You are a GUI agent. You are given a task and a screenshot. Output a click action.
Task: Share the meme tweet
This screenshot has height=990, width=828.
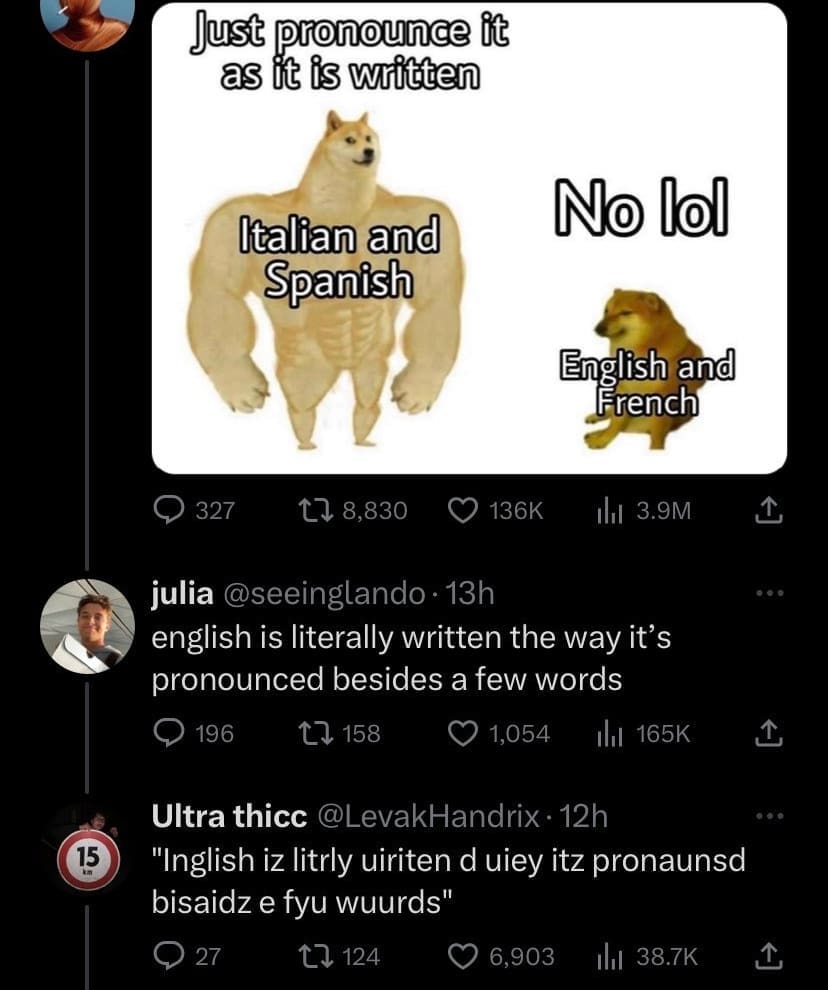point(769,511)
